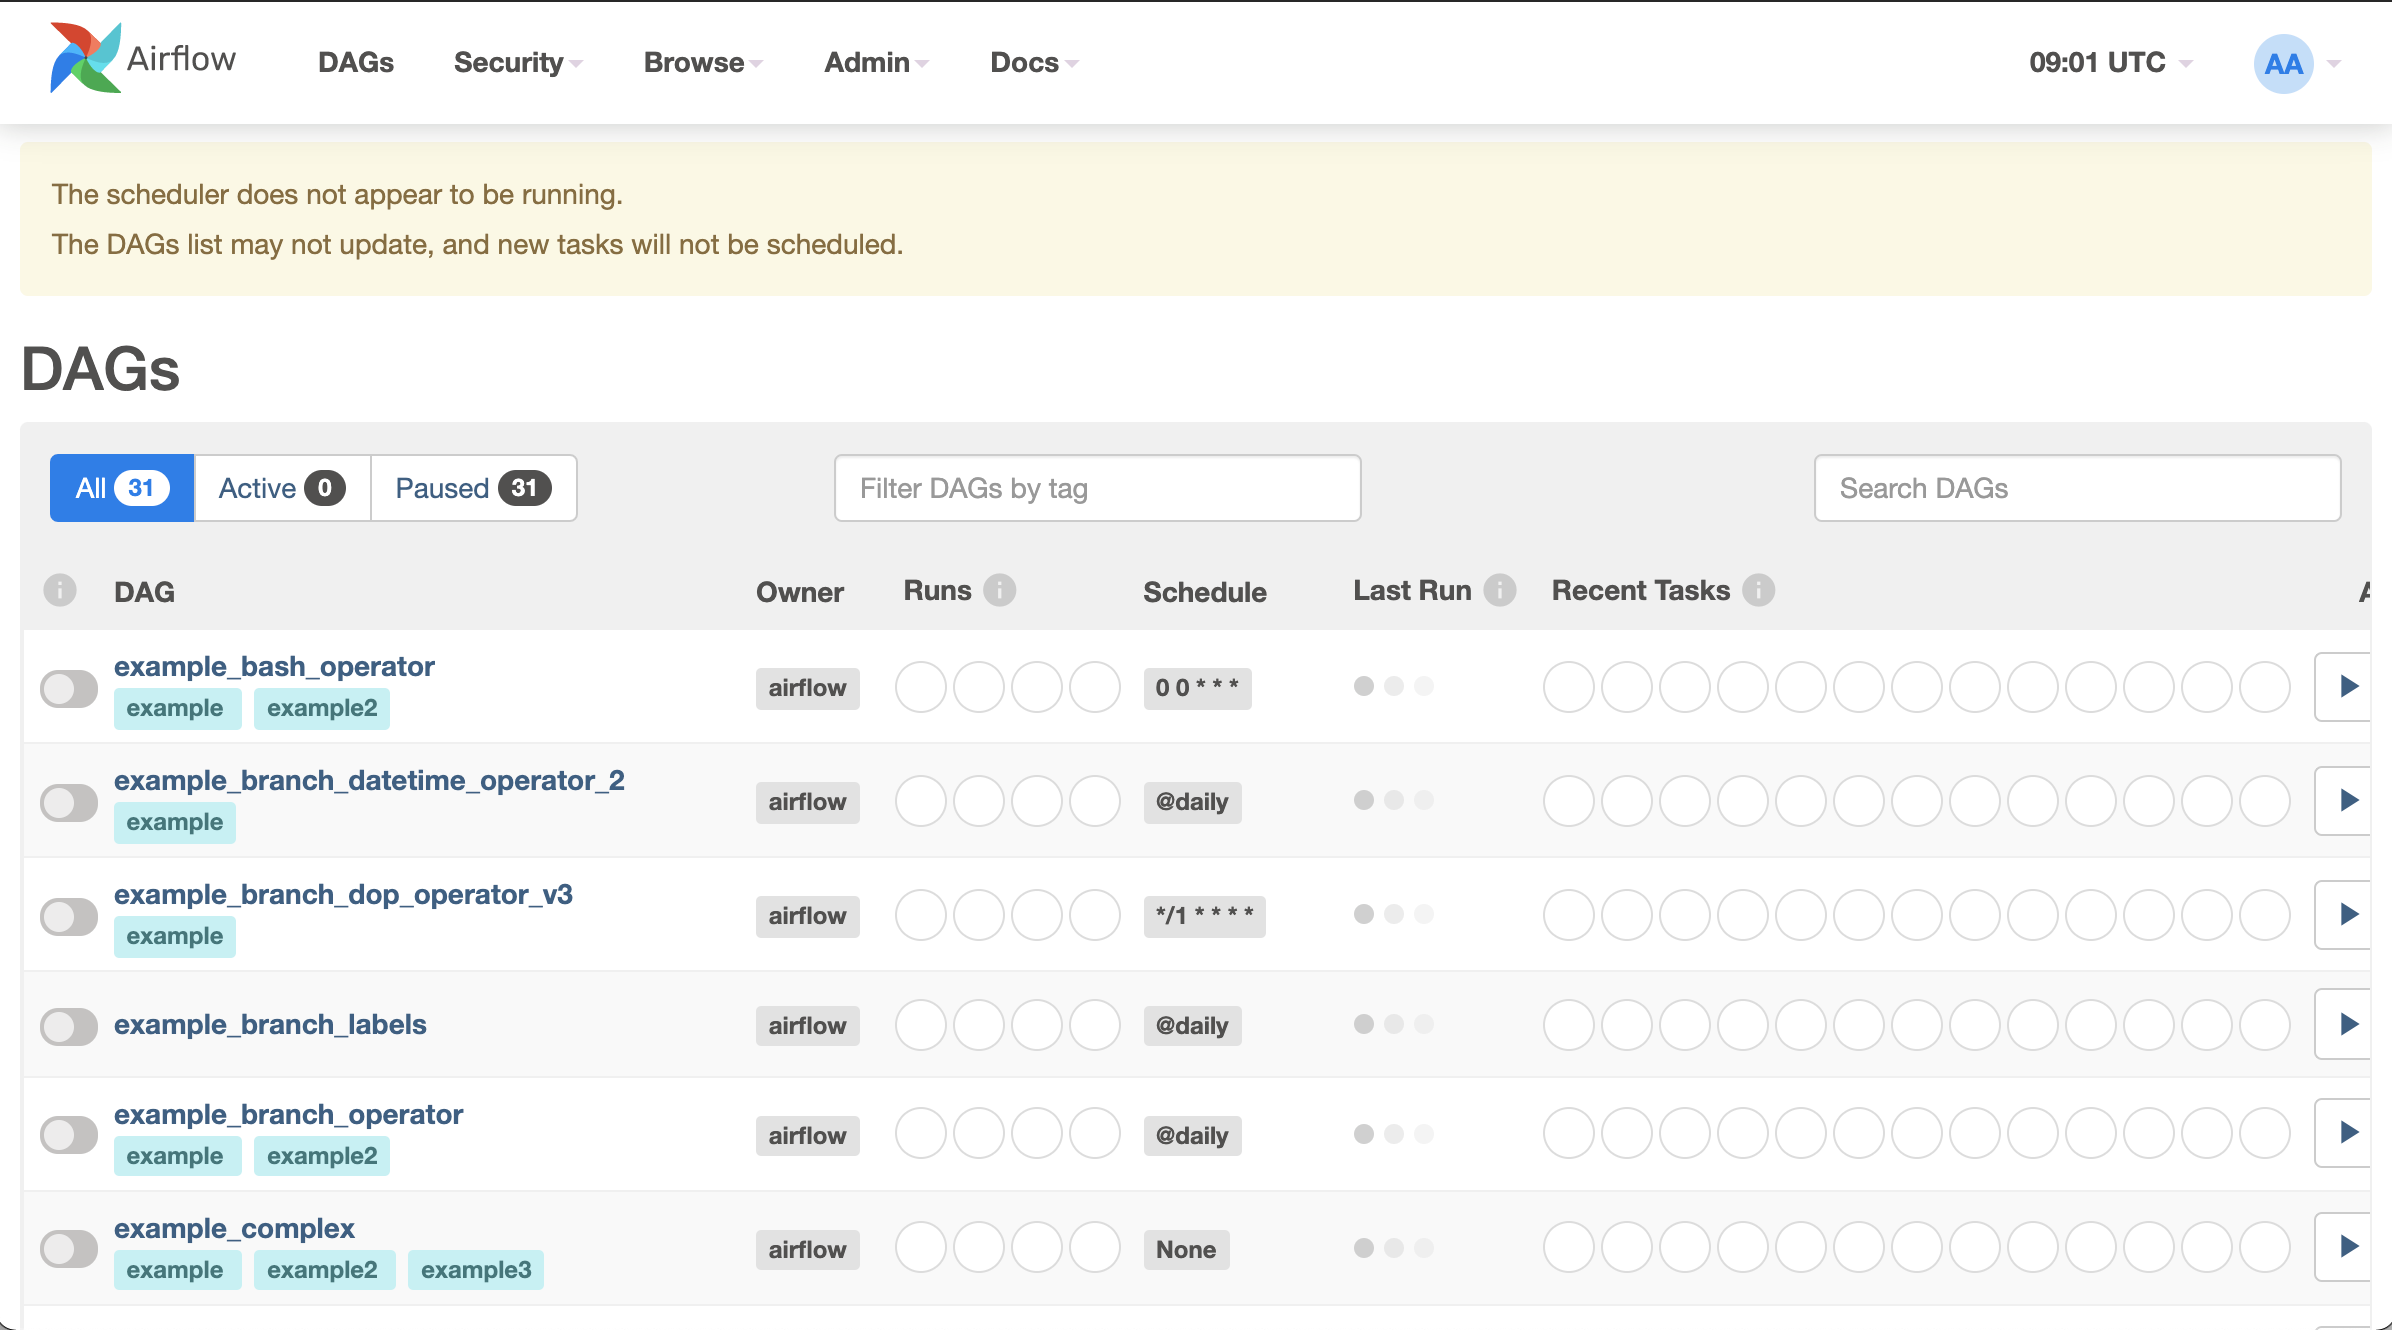Click the Airflow pinwheel logo
Viewport: 2392px width, 1330px height.
click(x=86, y=58)
